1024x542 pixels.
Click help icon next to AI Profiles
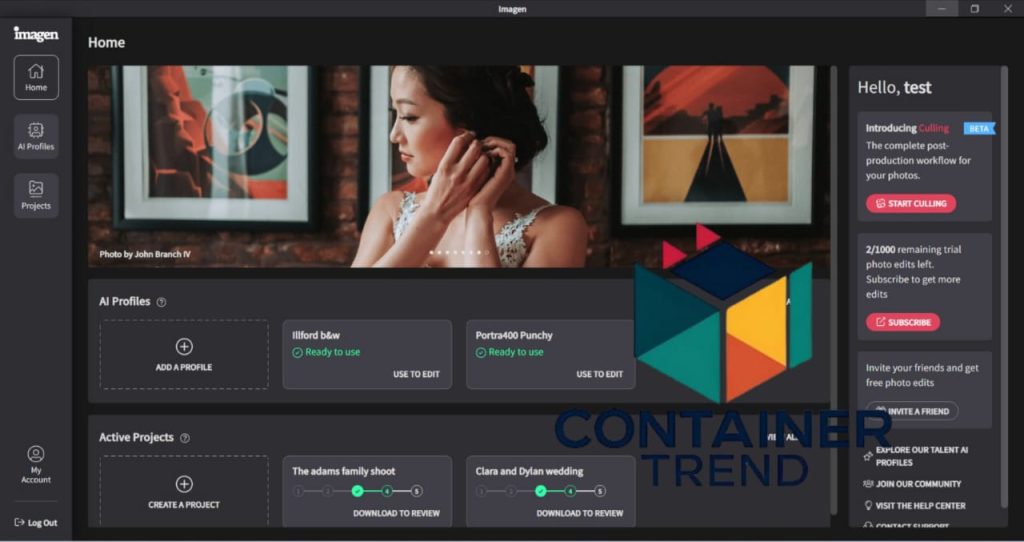[x=161, y=302]
